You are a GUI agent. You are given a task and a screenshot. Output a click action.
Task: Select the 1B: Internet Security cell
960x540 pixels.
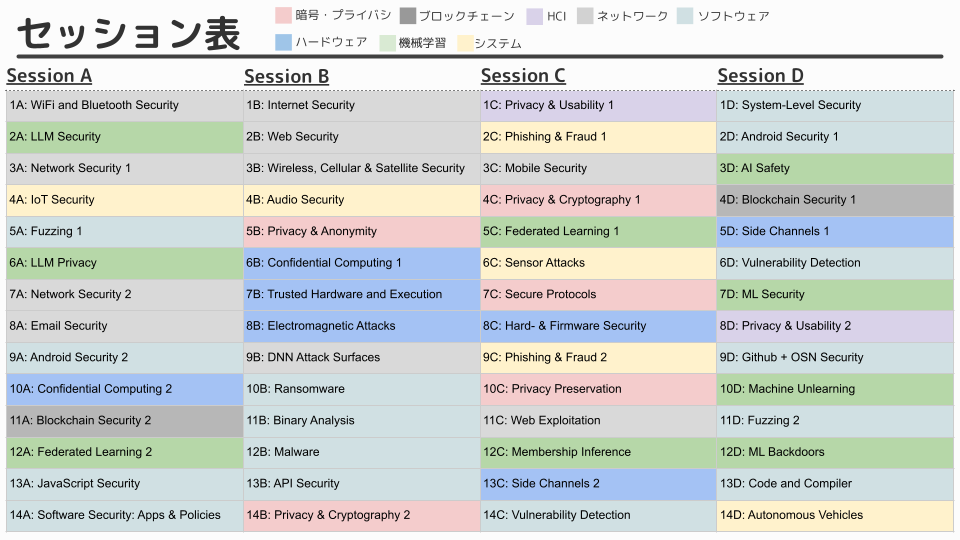click(362, 105)
